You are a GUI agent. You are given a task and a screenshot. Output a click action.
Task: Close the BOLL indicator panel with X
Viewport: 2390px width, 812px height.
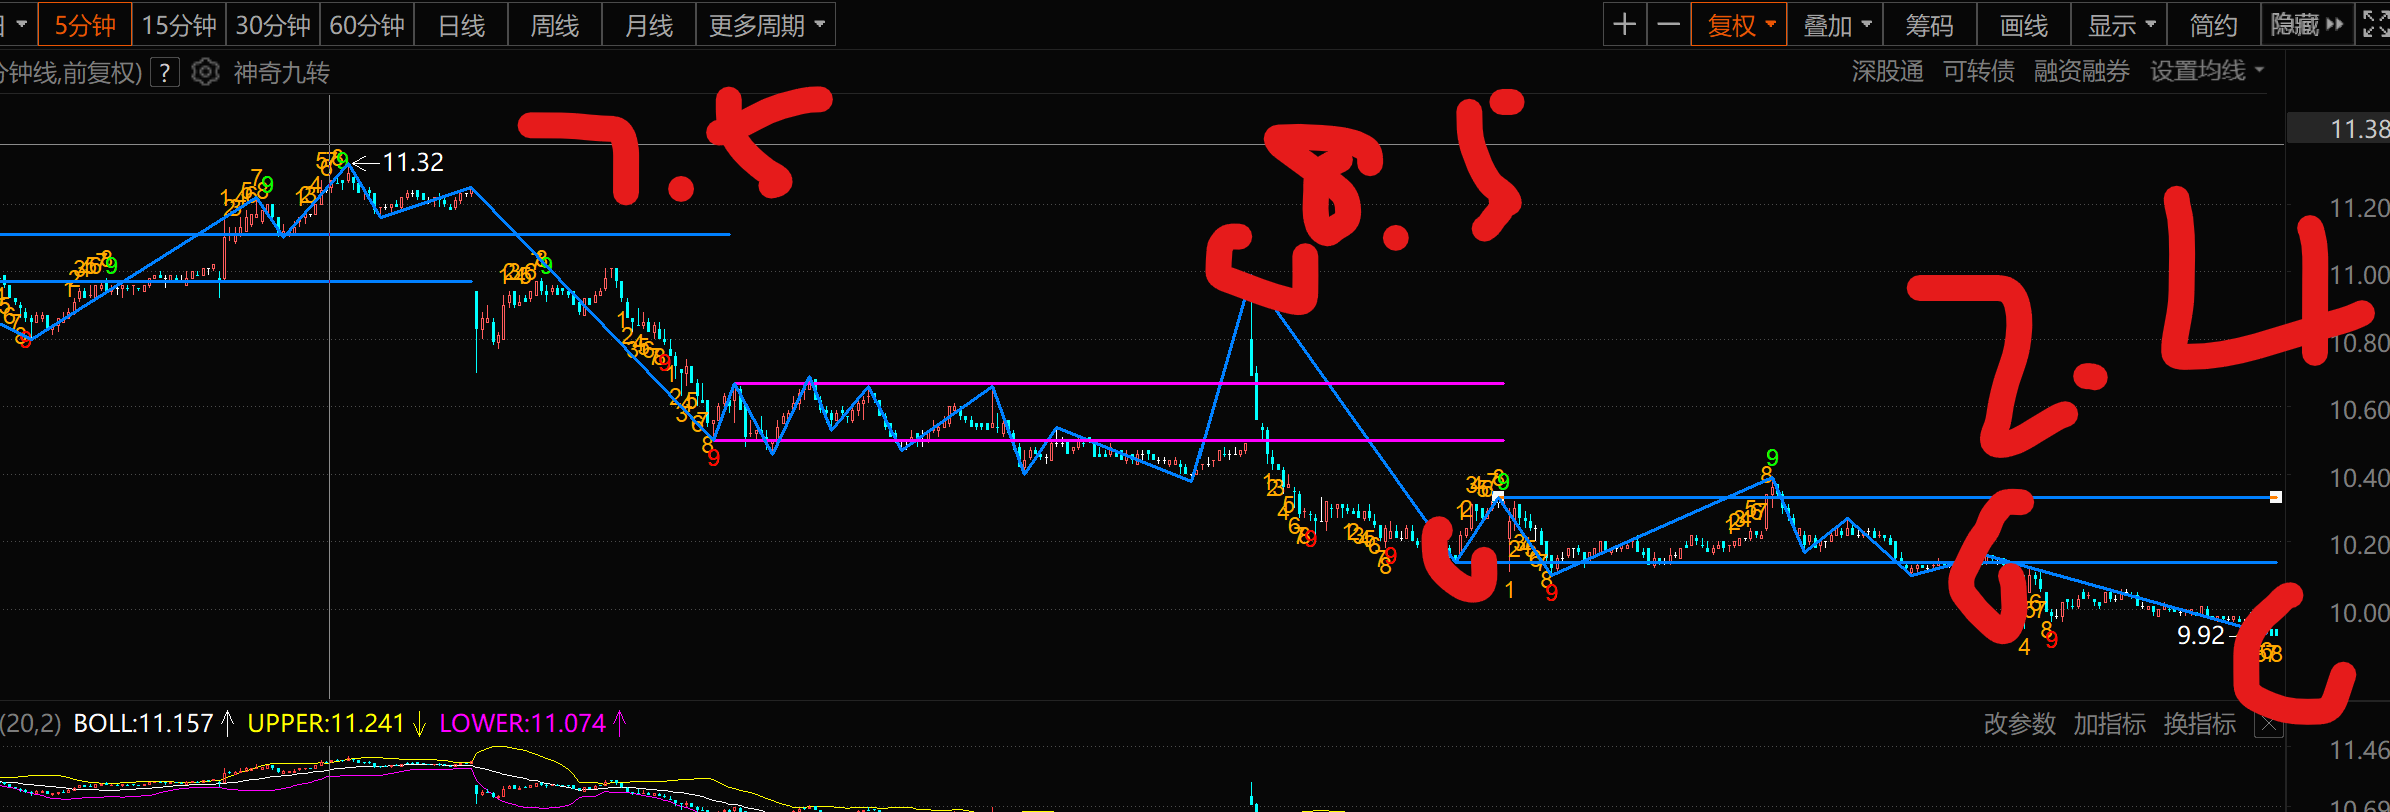tap(2268, 724)
